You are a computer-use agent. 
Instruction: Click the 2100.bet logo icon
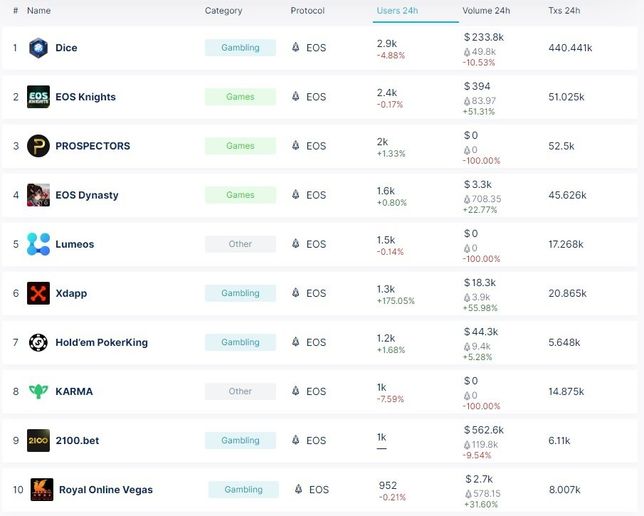(x=38, y=440)
